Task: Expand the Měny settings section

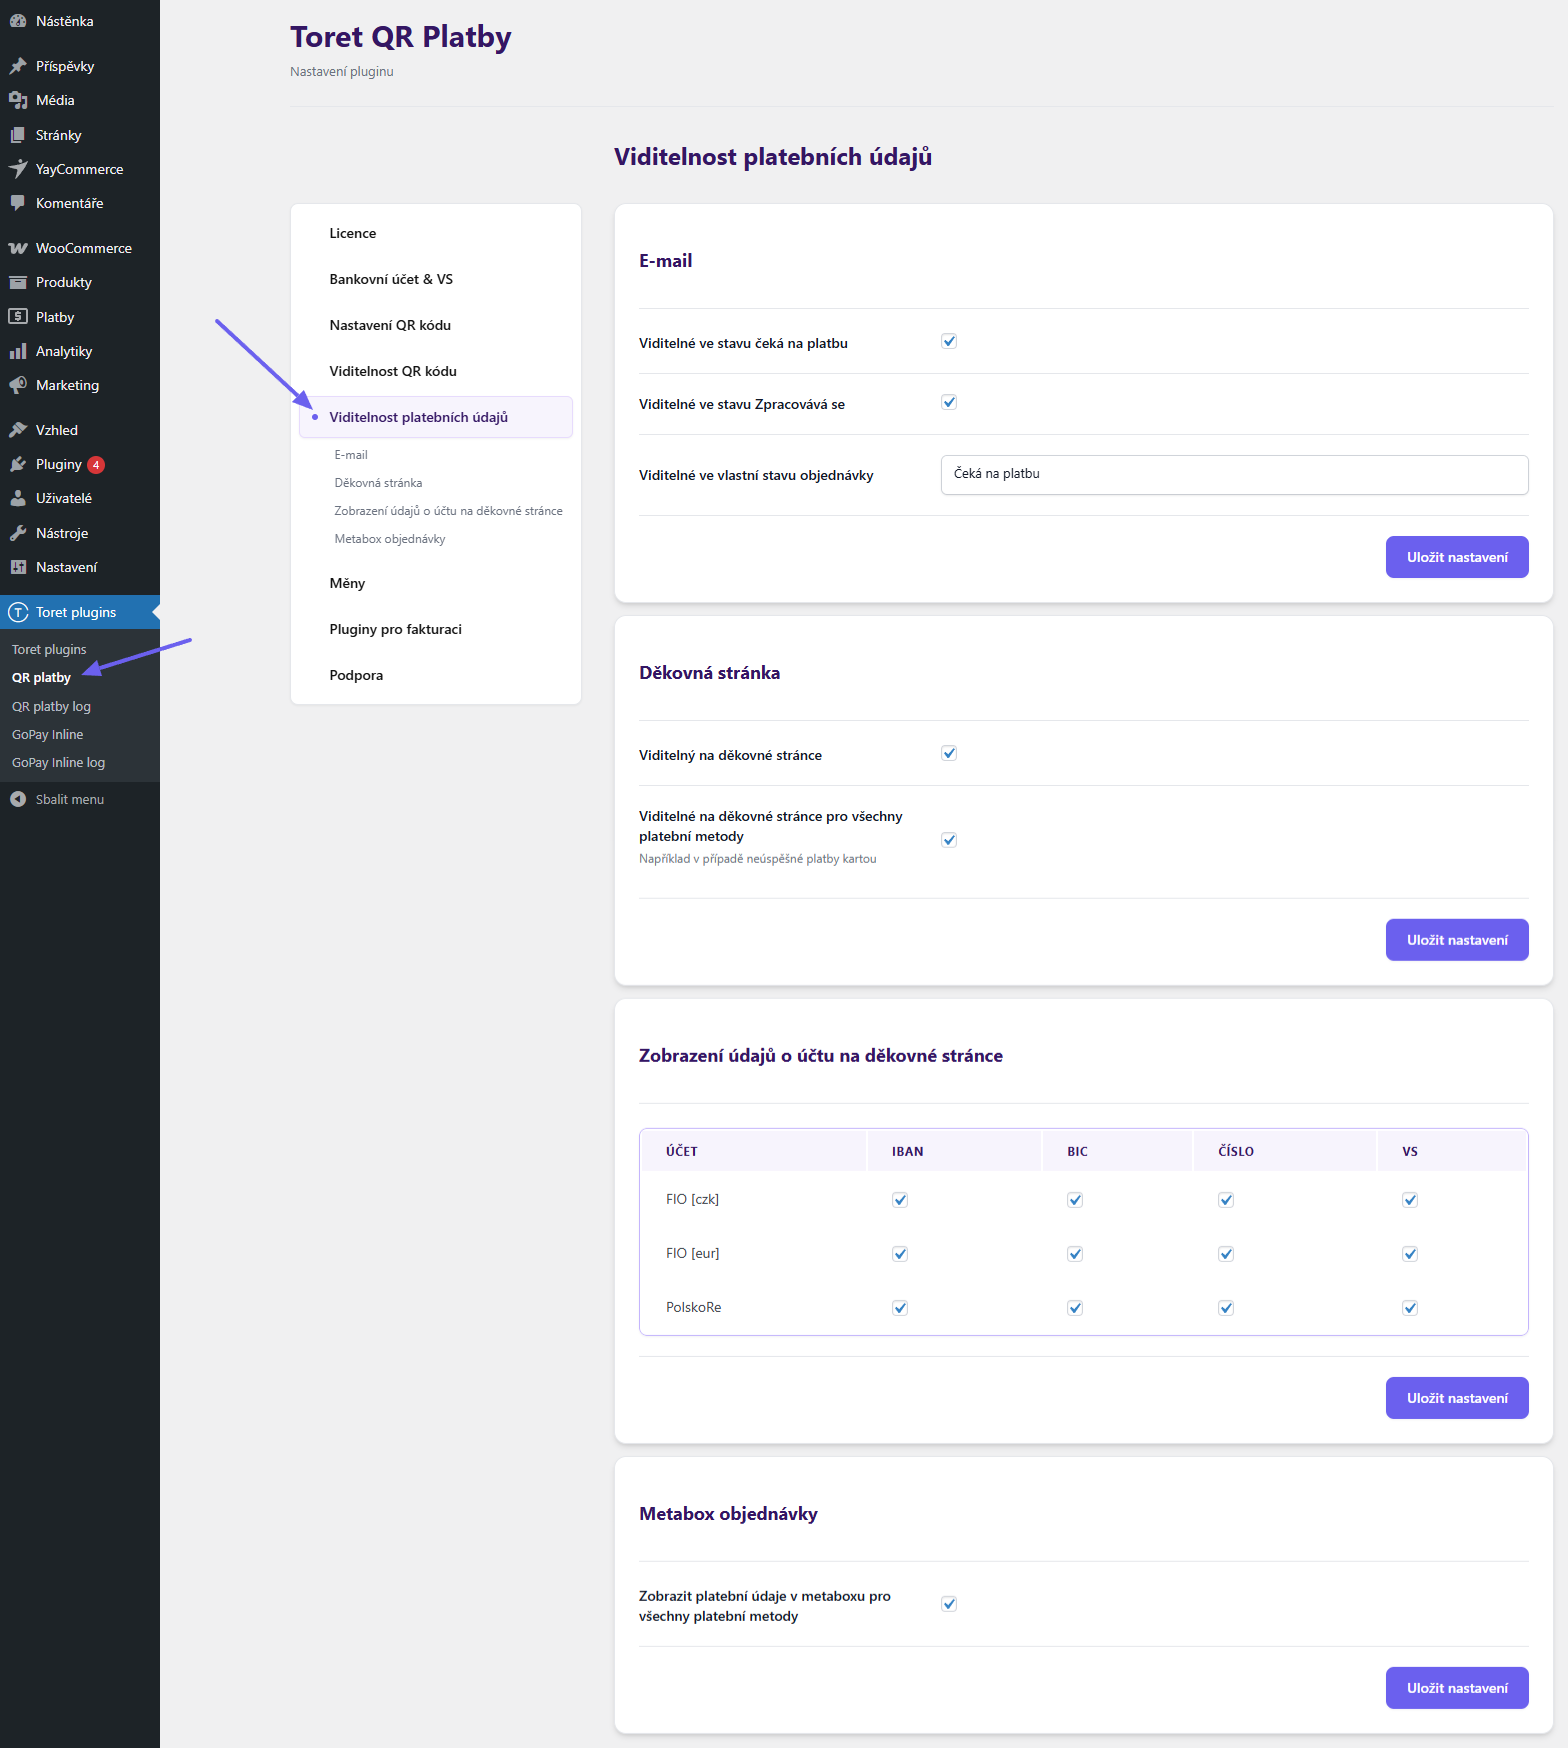Action: pos(347,583)
